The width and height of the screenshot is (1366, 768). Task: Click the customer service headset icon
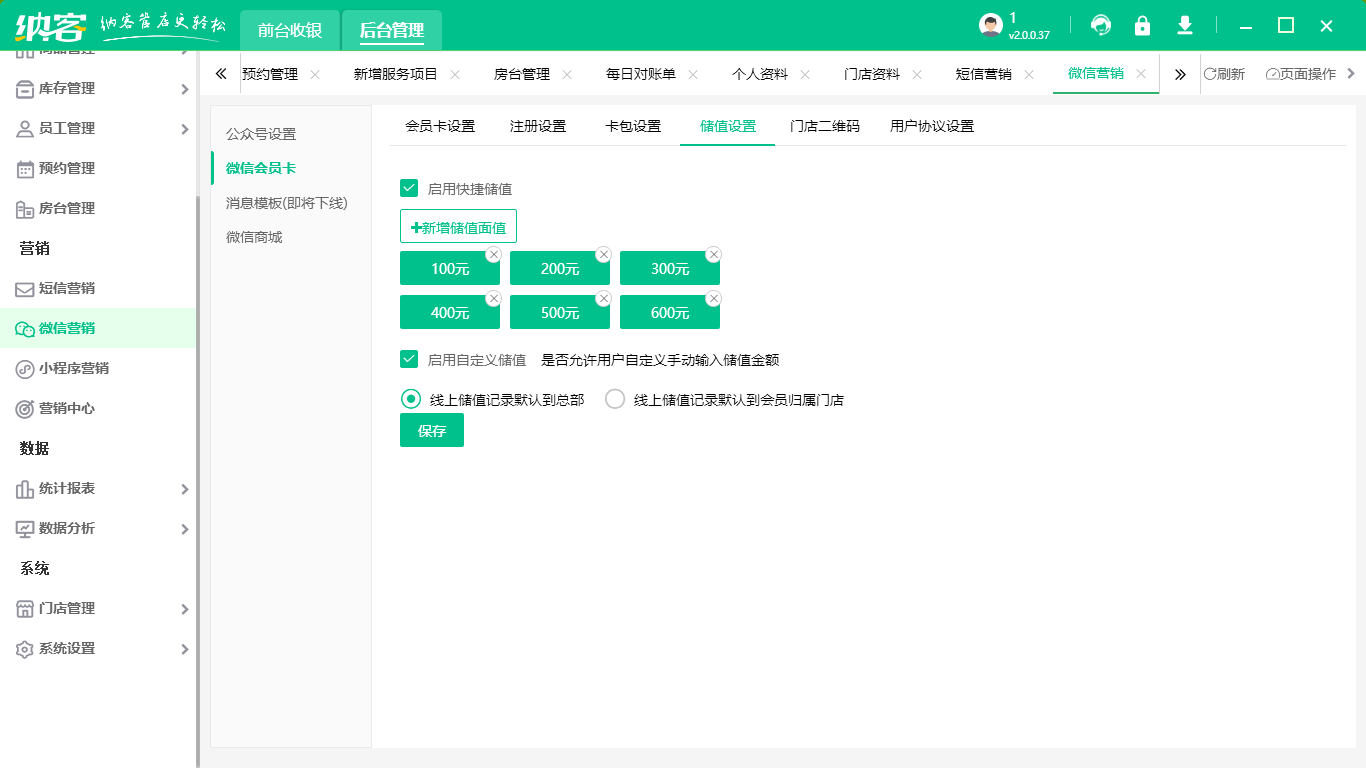click(1101, 25)
